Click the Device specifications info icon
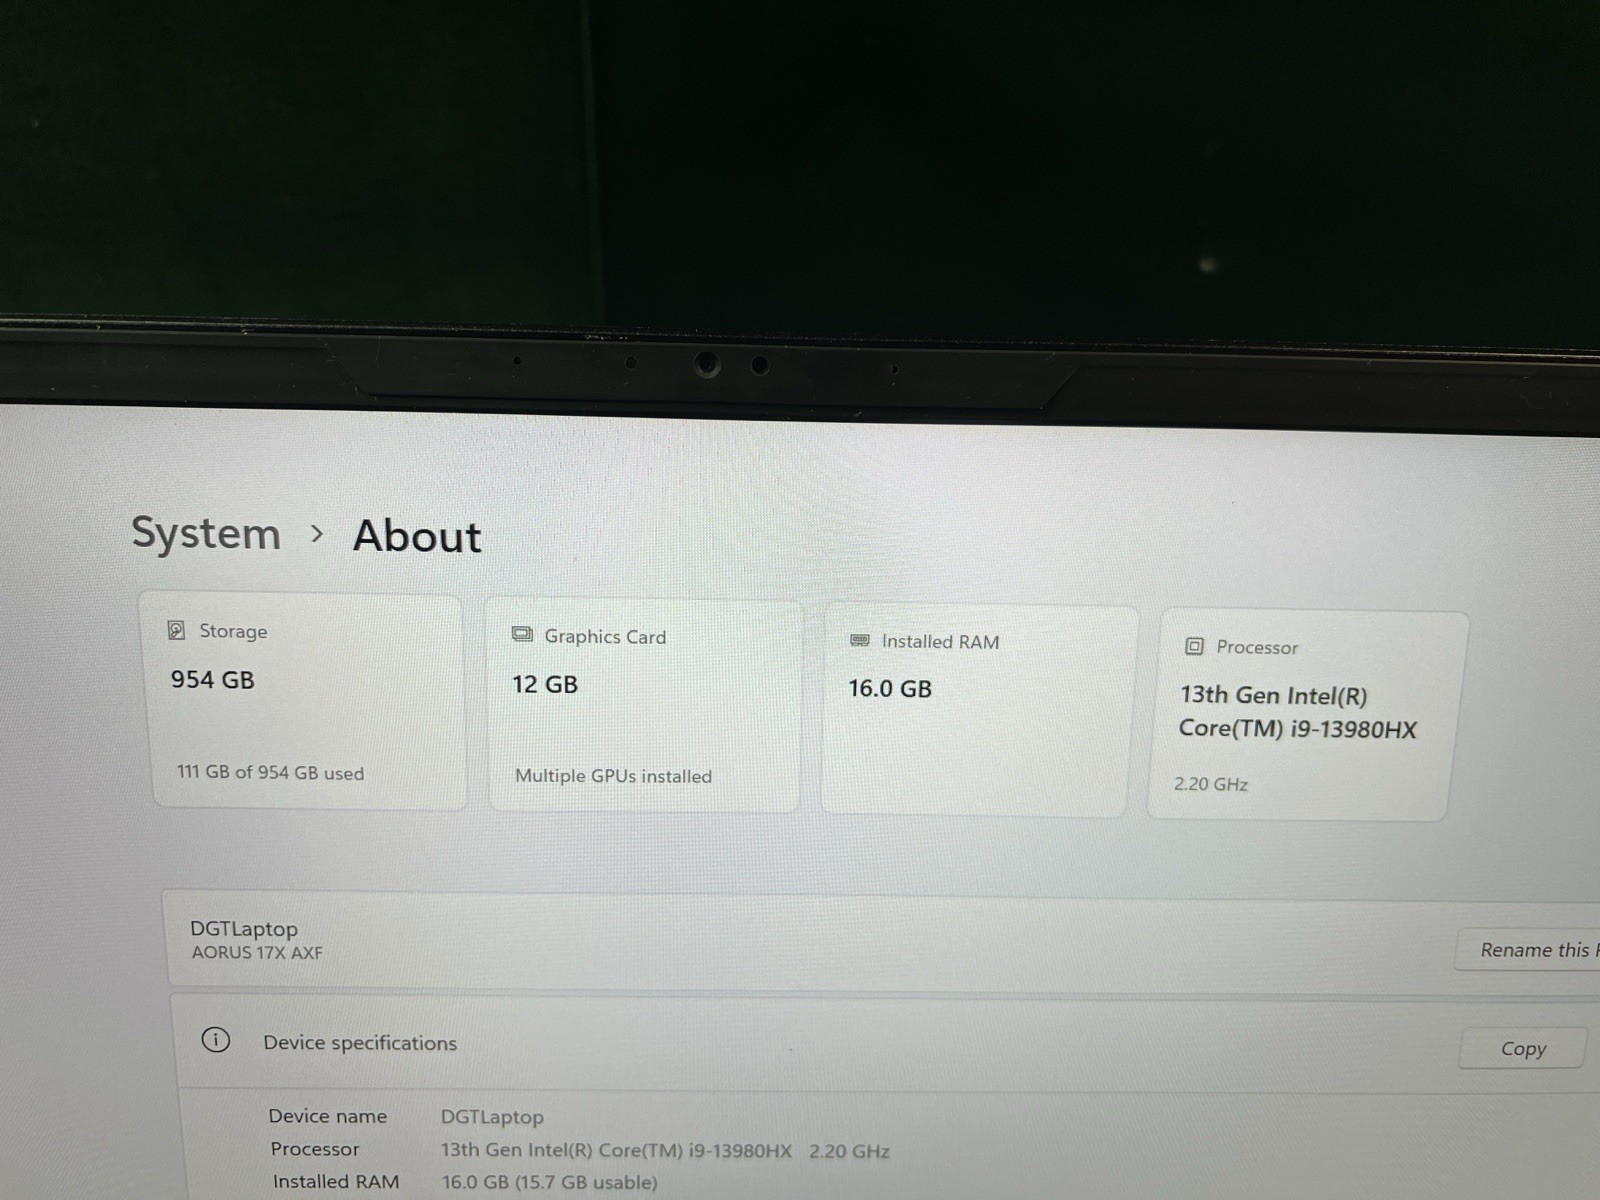 pyautogui.click(x=215, y=1040)
